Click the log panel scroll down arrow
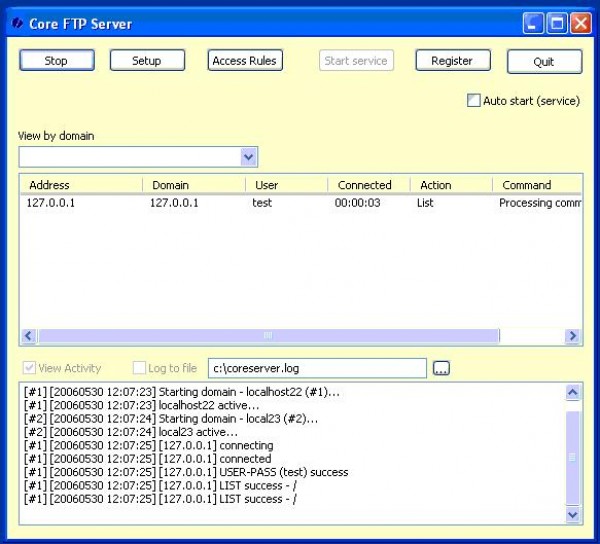The height and width of the screenshot is (544, 600). [x=573, y=514]
